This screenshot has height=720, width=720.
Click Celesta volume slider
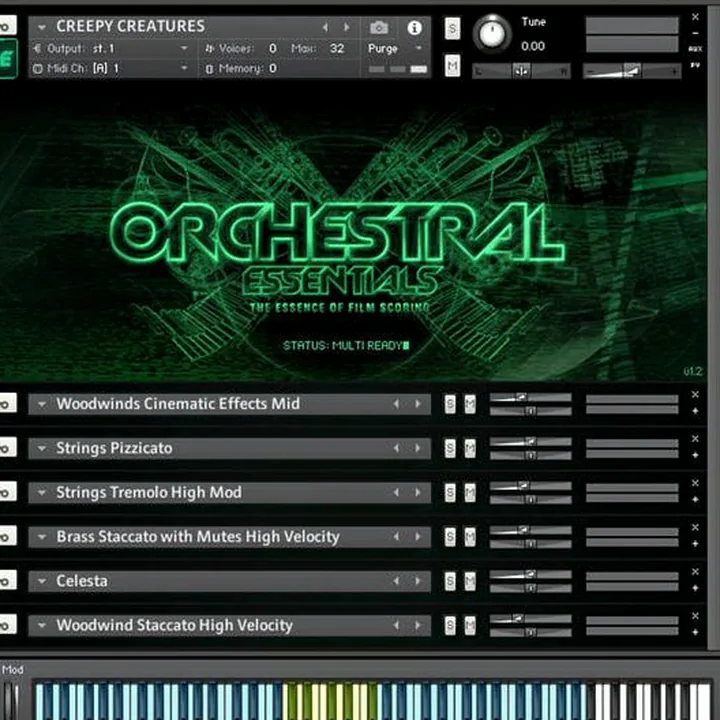[x=530, y=574]
